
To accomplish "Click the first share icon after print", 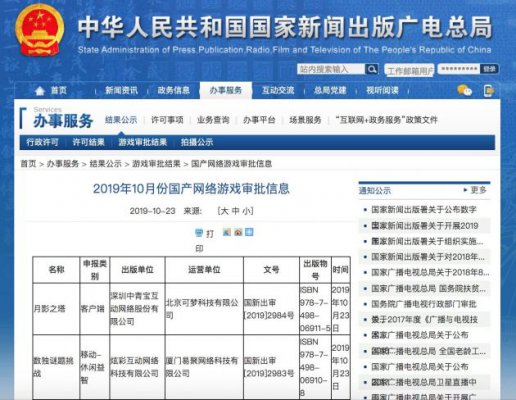I will pos(227,232).
